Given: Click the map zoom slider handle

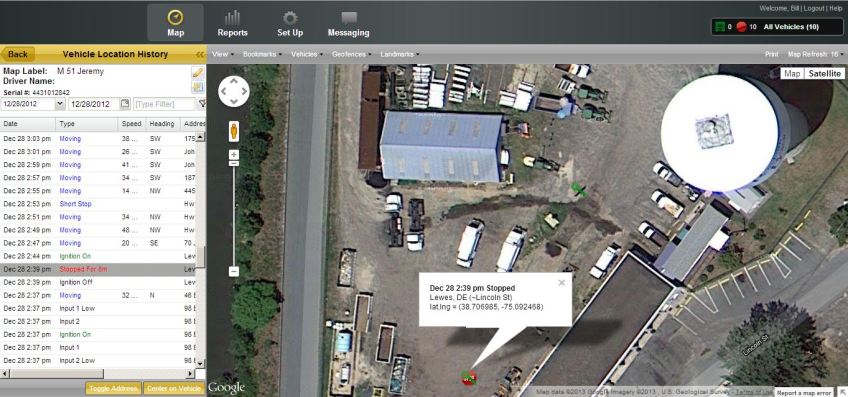Looking at the screenshot, I should [234, 163].
